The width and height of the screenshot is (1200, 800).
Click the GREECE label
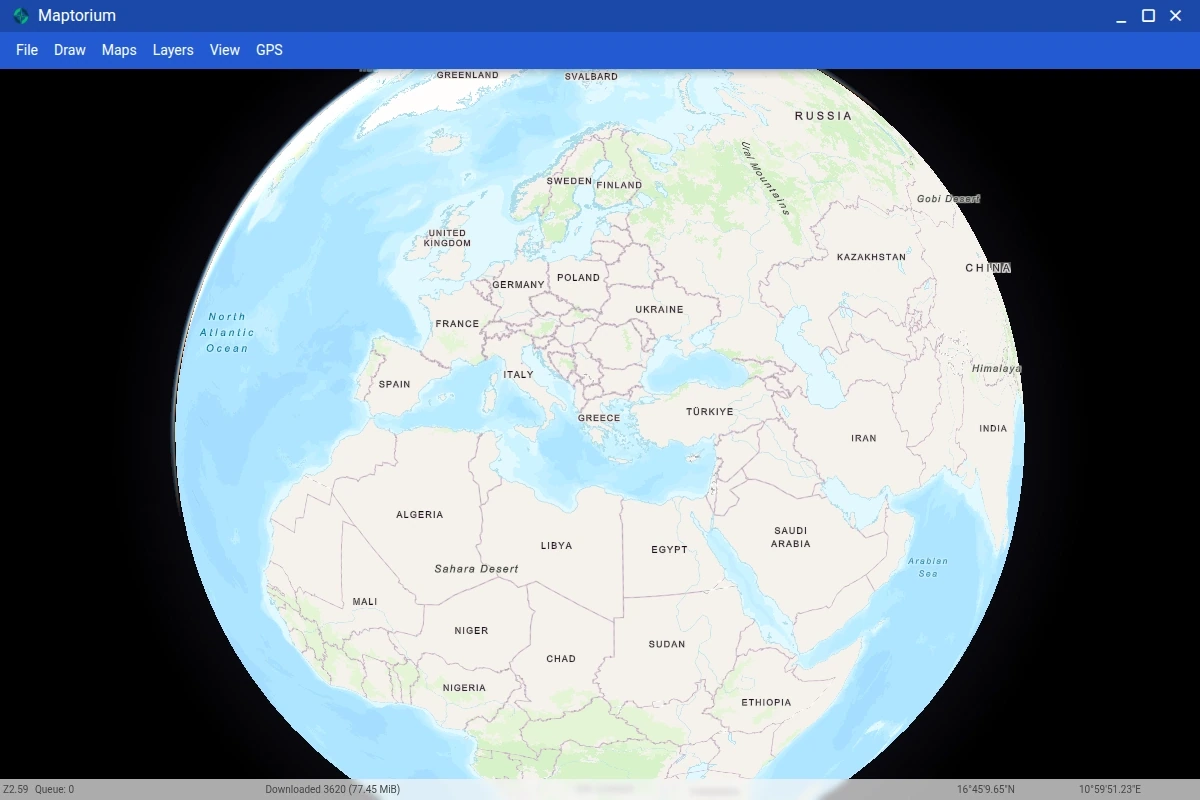599,418
